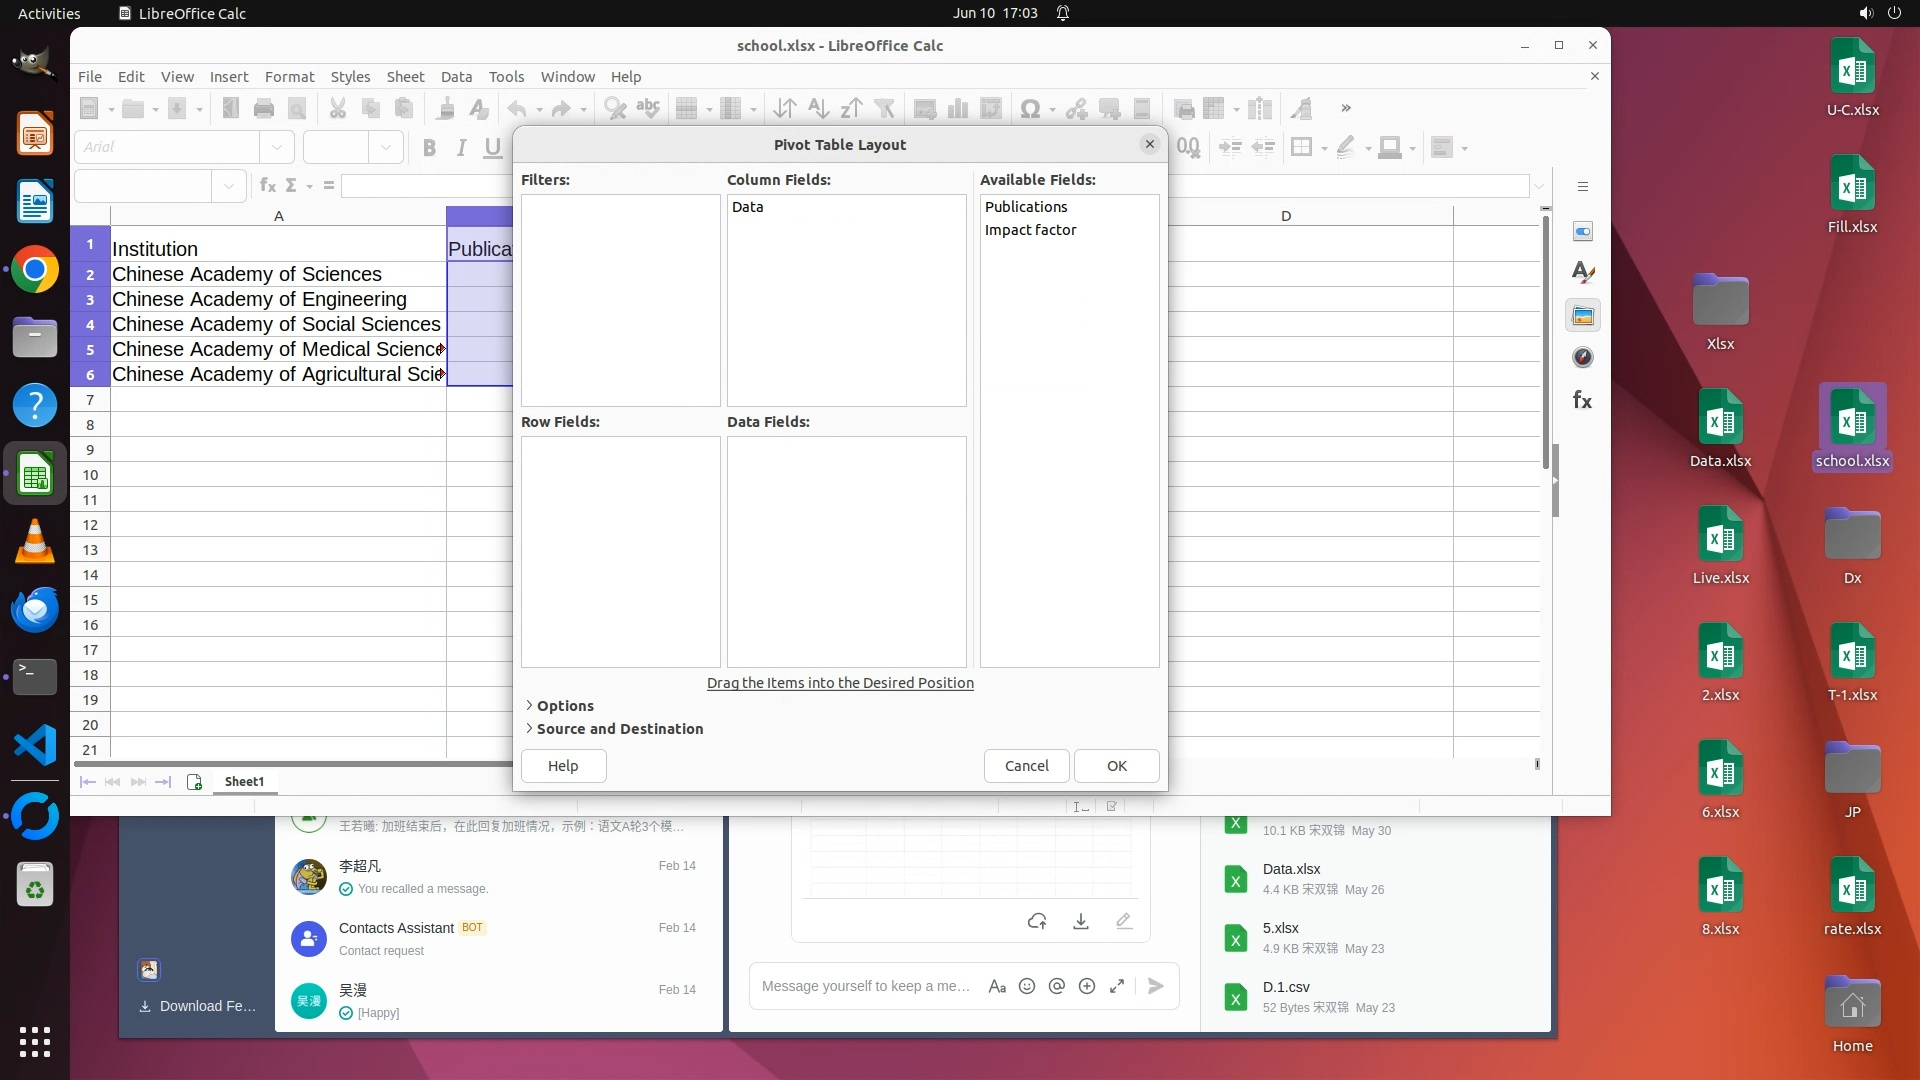
Task: Switch to the Sheet1 tab
Action: coord(244,782)
